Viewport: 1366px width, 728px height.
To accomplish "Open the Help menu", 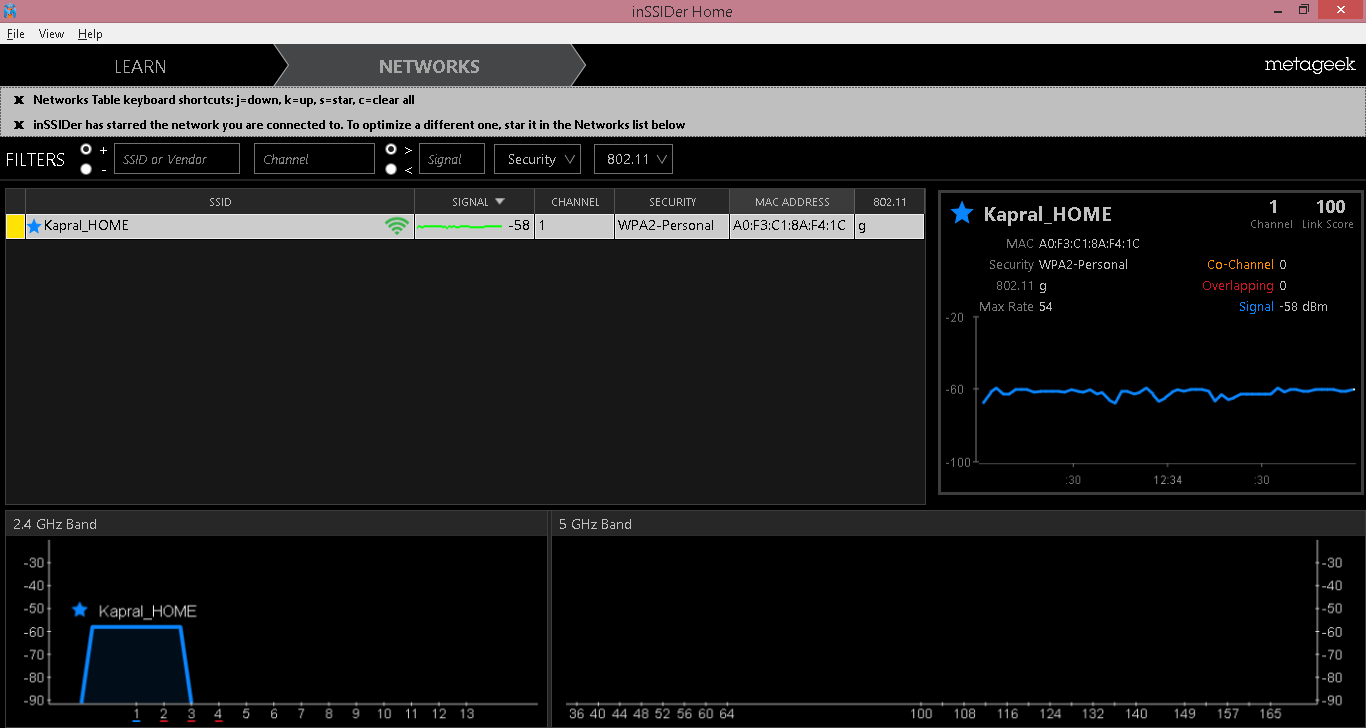I will coord(90,34).
